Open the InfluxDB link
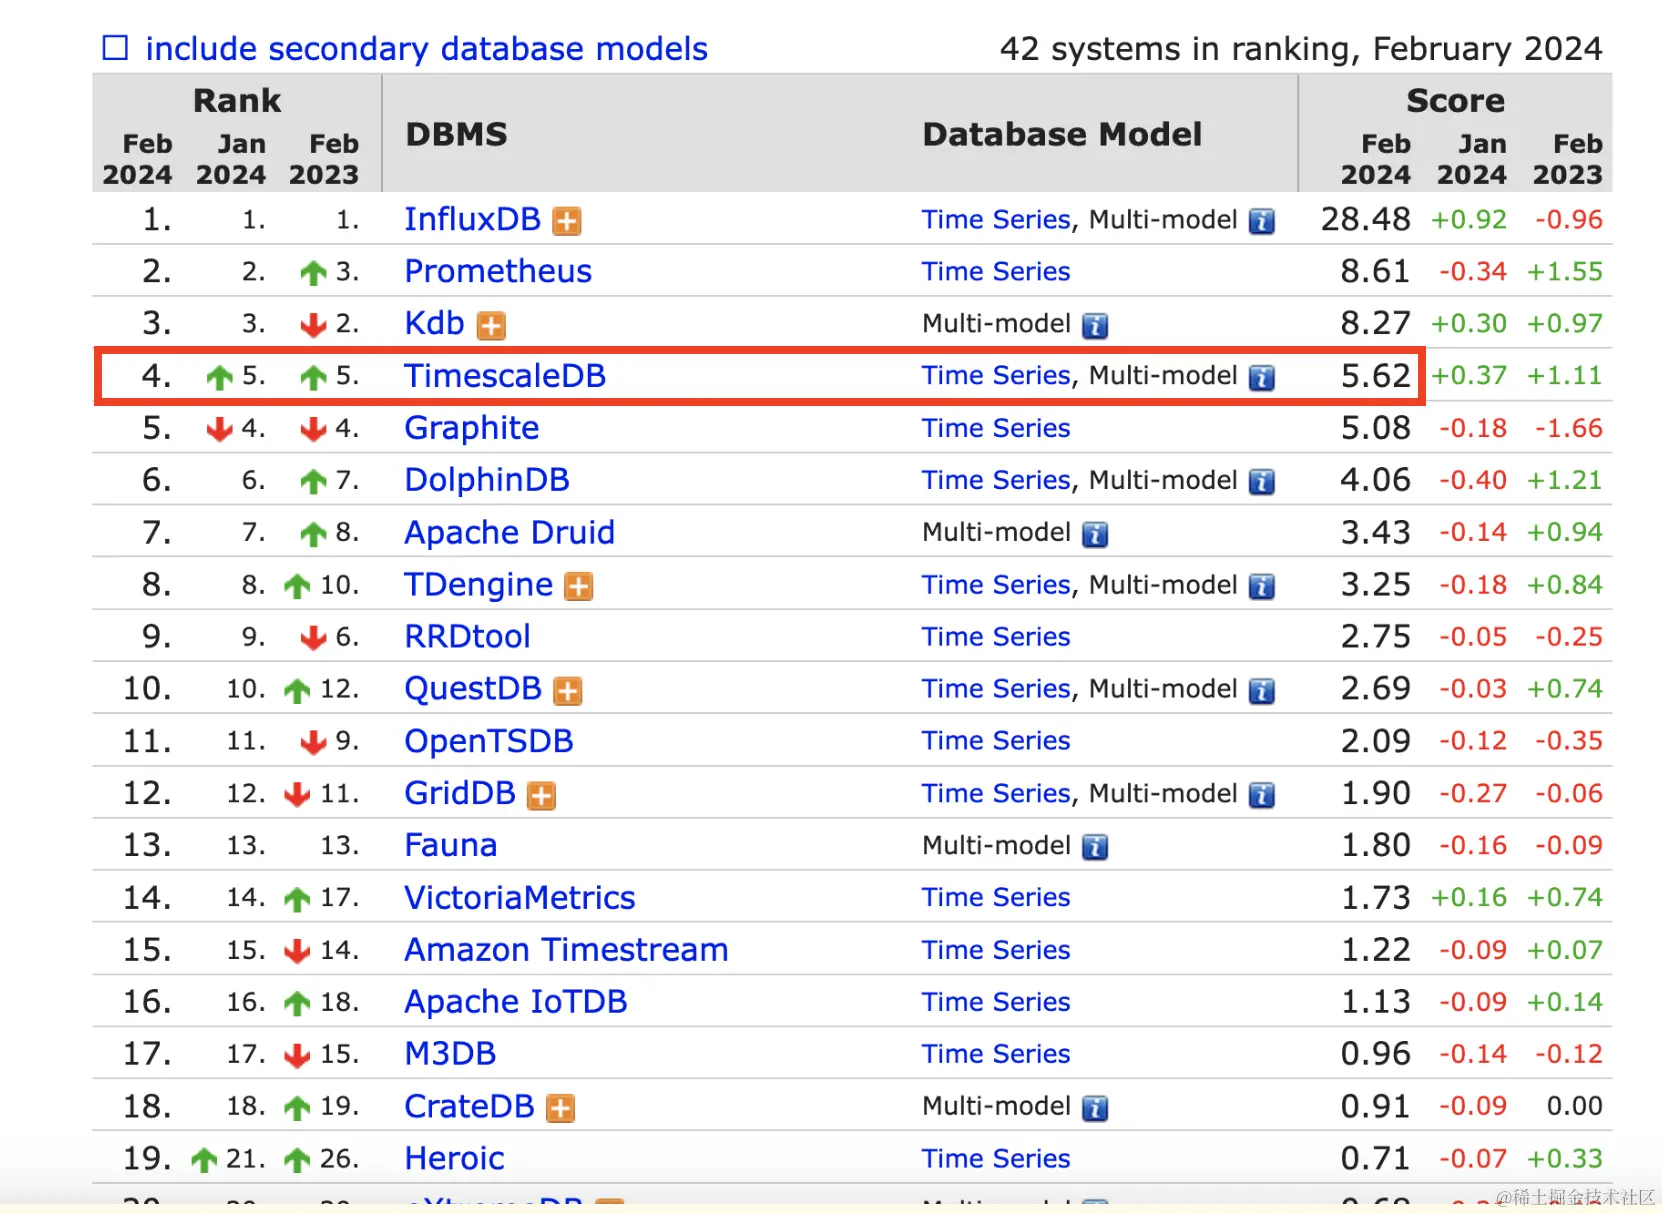The image size is (1662, 1214). coord(472,219)
